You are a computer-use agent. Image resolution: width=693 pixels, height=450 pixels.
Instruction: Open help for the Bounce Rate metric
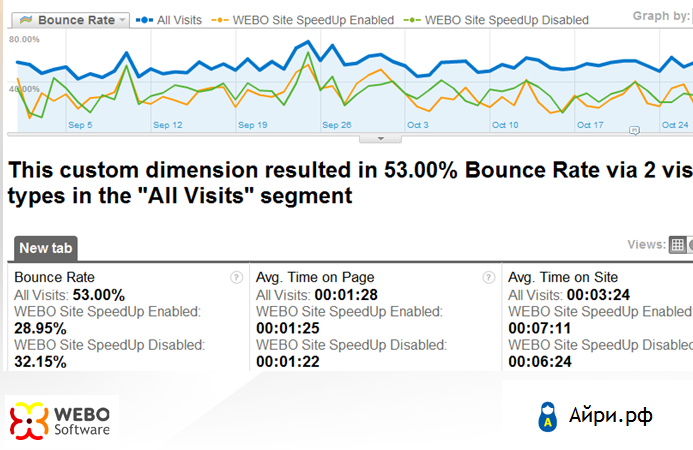[236, 278]
